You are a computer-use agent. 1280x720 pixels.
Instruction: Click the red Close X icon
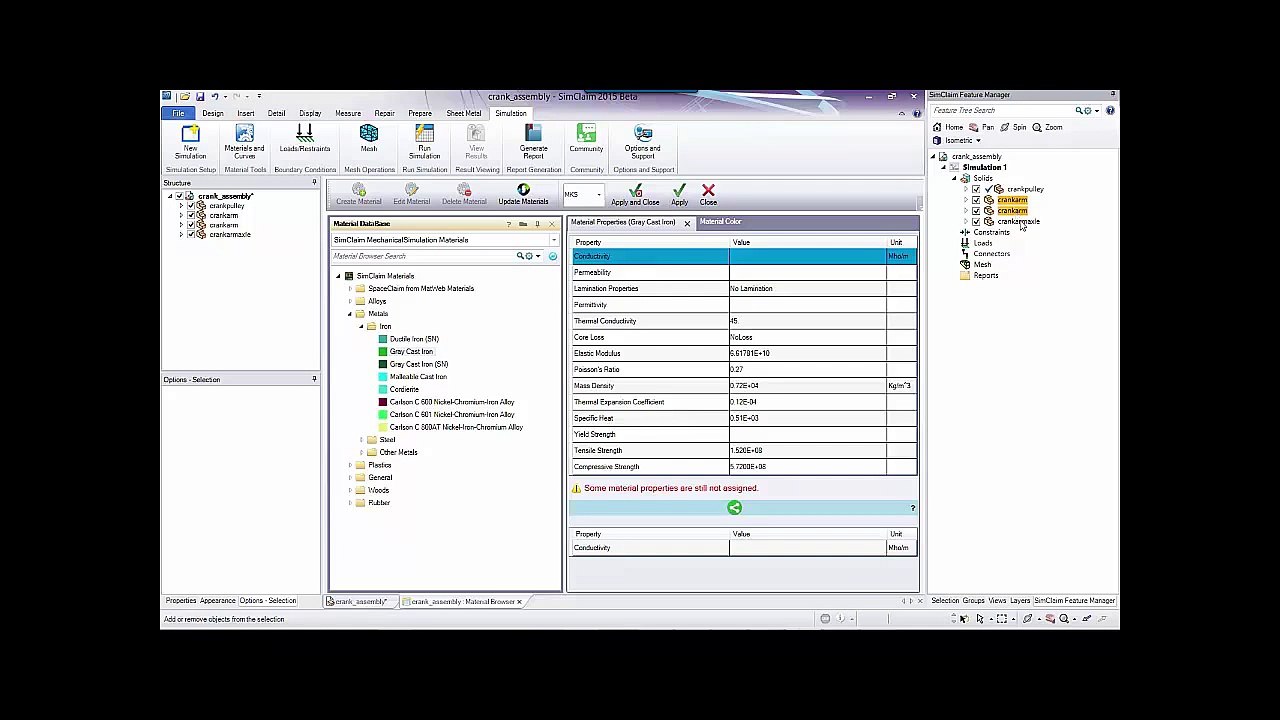pos(708,189)
